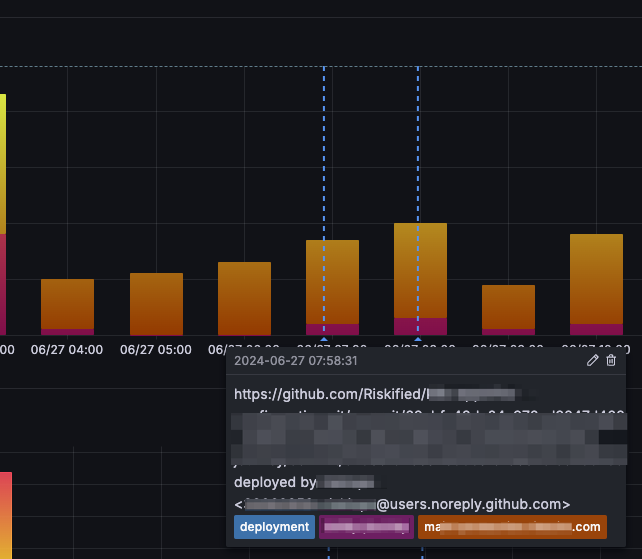
Task: Click the users.noreply.github.com email address
Action: pyautogui.click(x=402, y=504)
